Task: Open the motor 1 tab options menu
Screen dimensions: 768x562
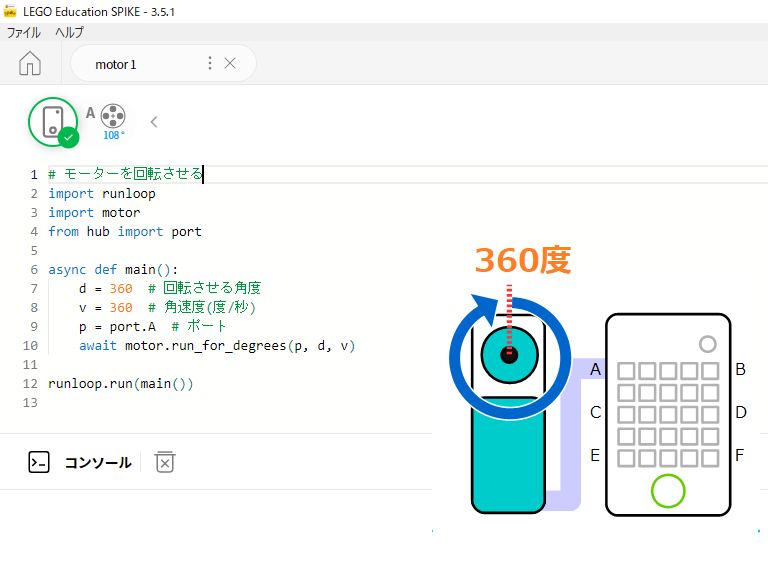Action: 210,63
